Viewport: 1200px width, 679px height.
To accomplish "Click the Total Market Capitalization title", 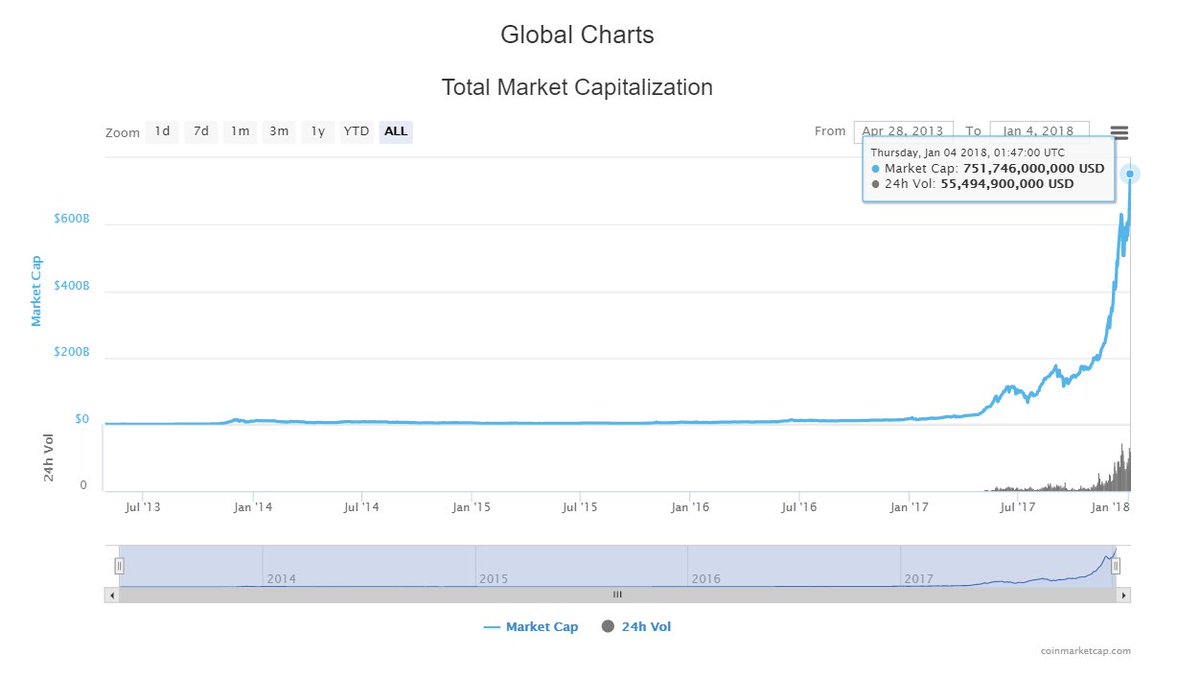I will coord(577,87).
